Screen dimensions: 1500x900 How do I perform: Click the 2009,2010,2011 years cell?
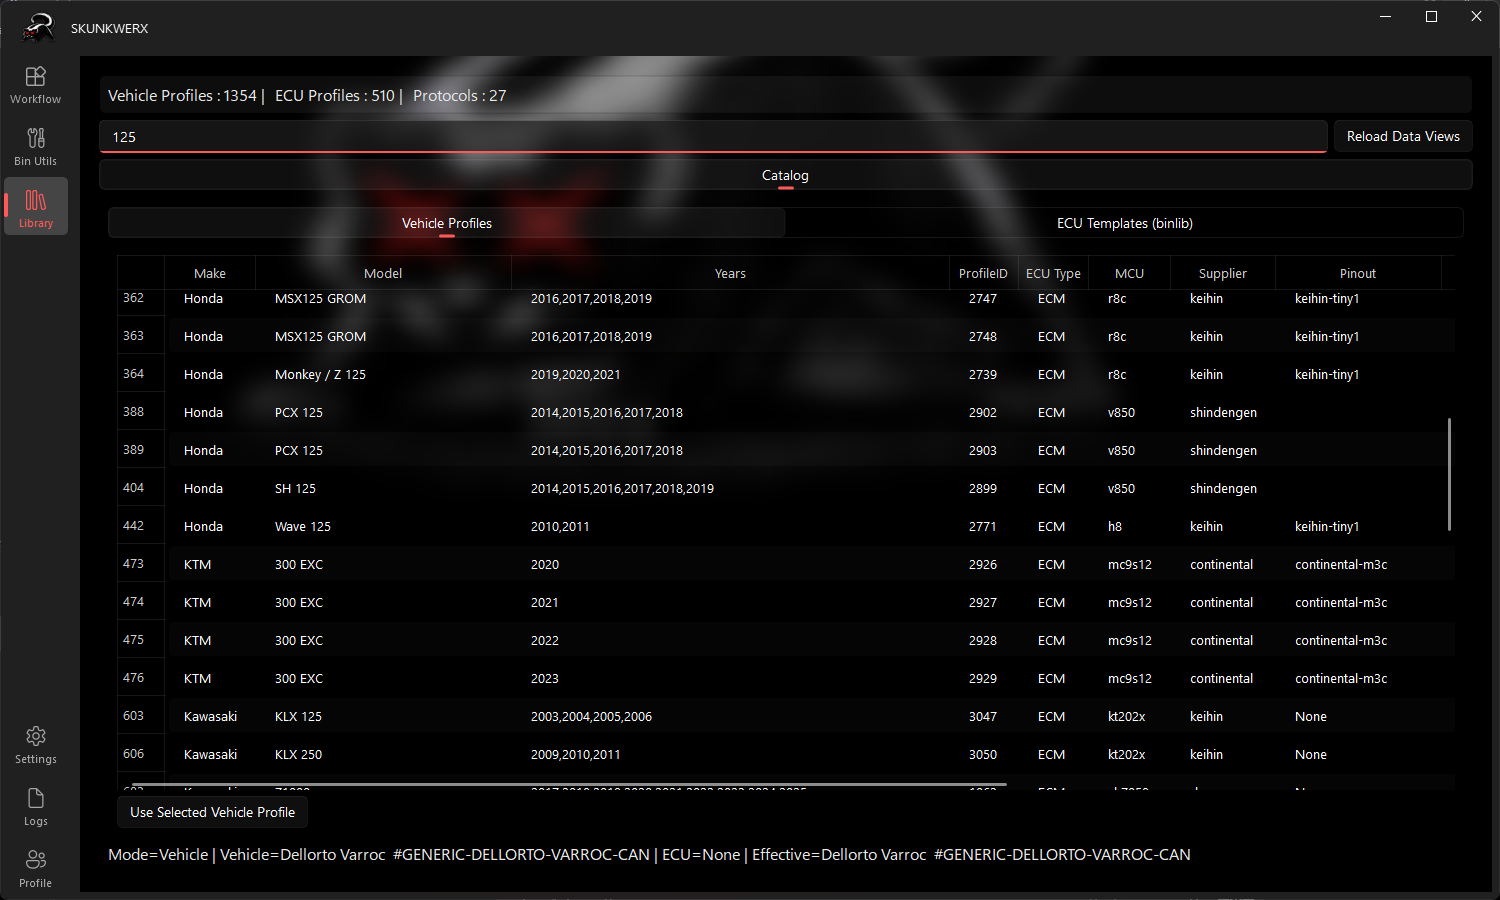pos(730,755)
